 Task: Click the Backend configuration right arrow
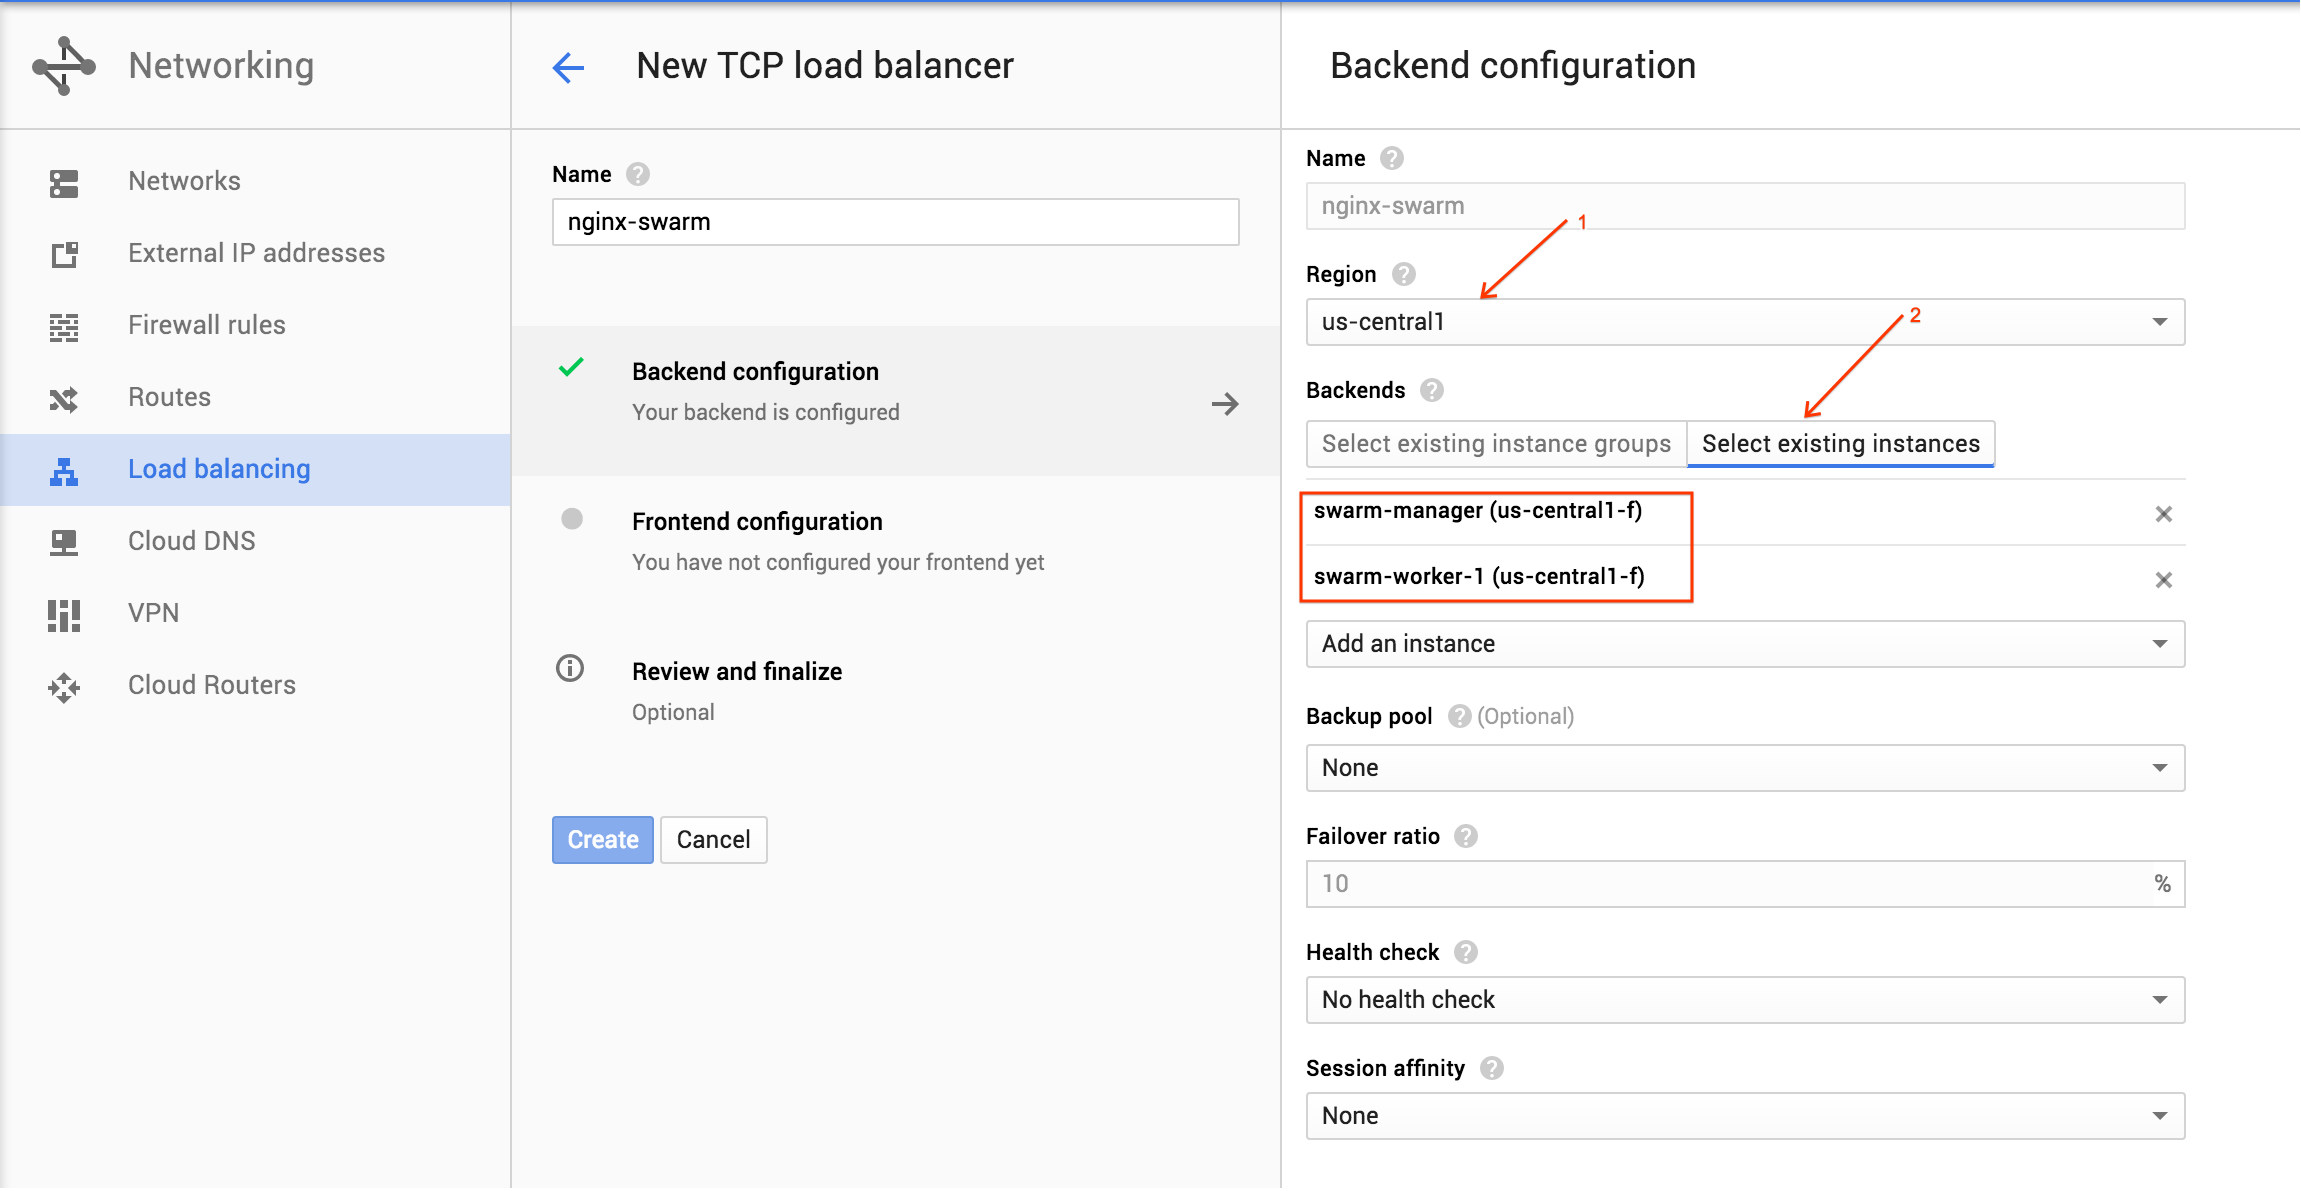point(1225,404)
